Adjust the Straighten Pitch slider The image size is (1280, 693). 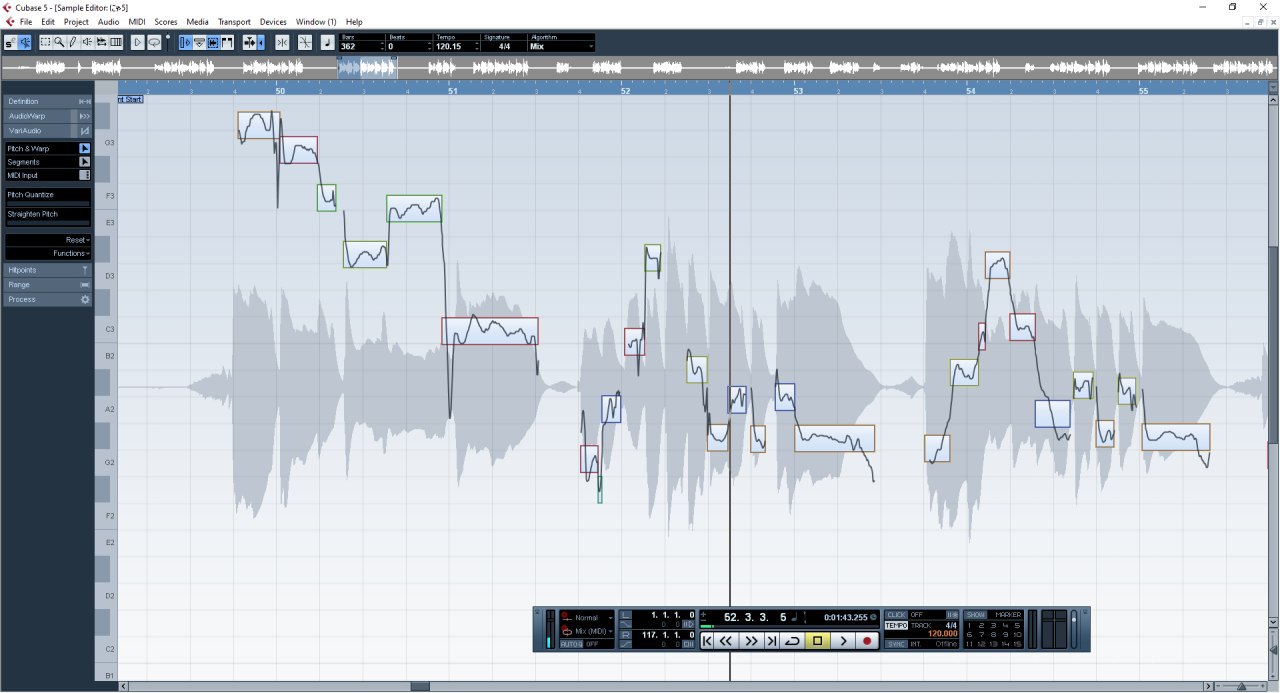48,223
